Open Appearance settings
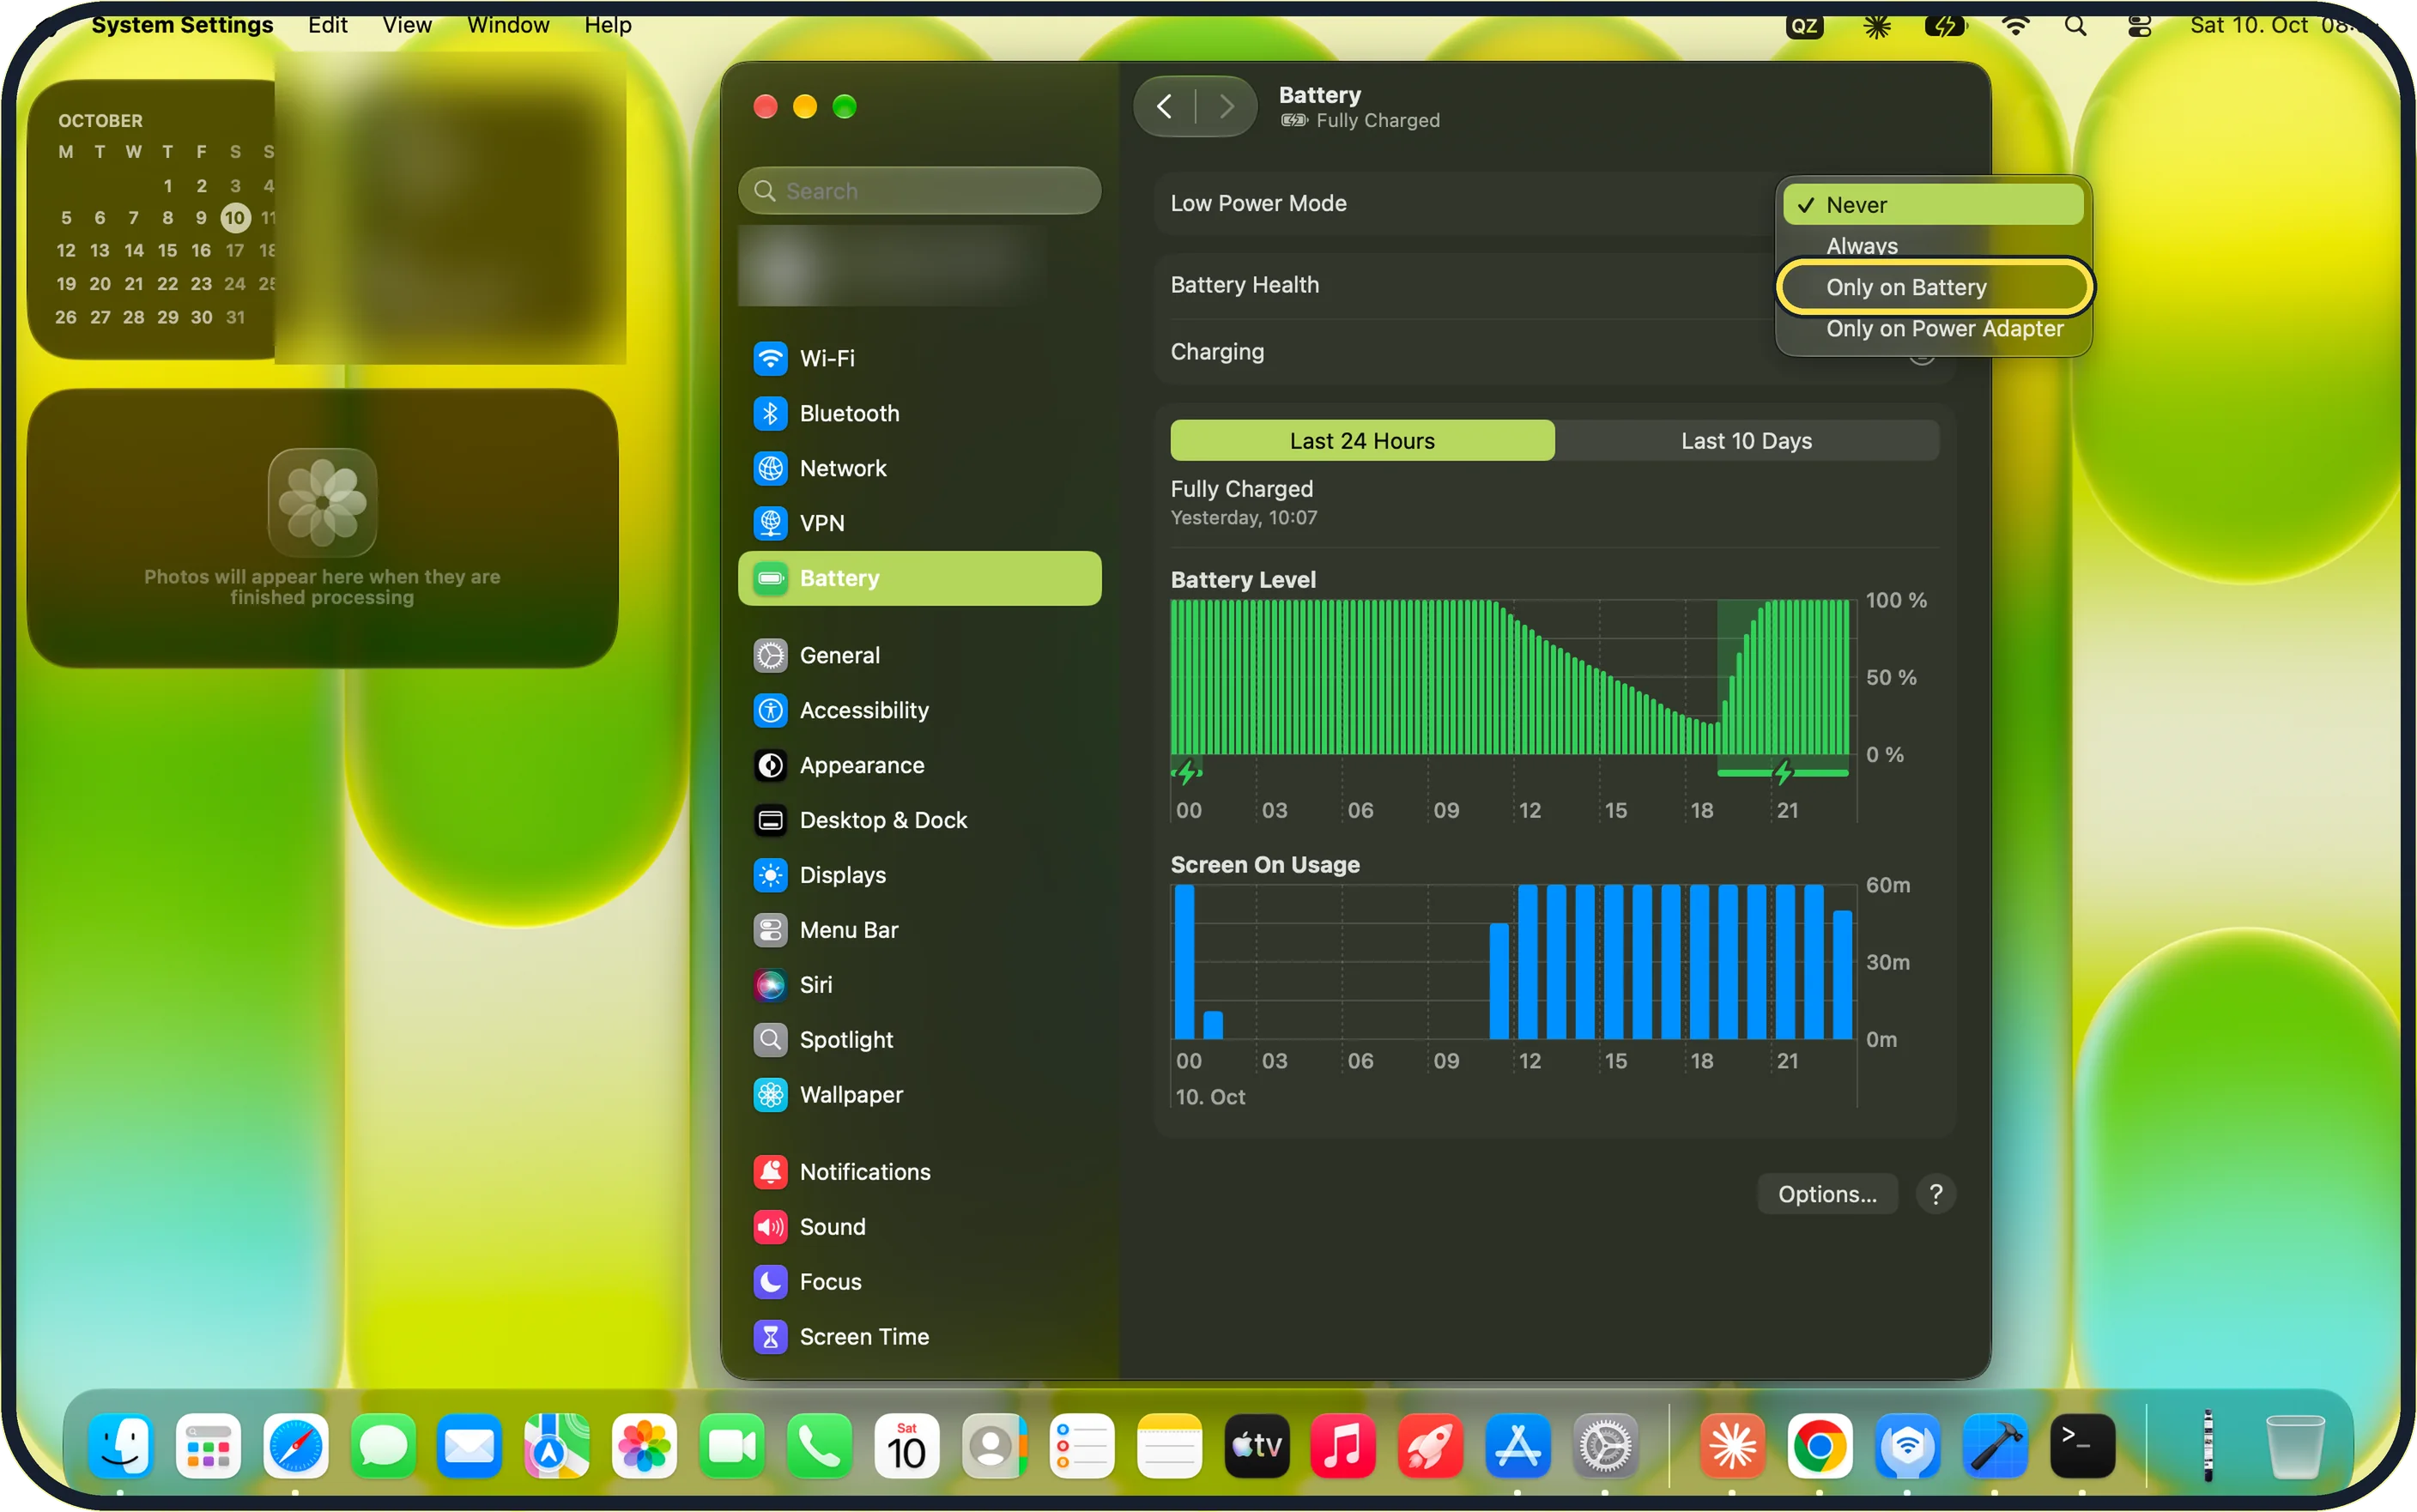 tap(918, 765)
